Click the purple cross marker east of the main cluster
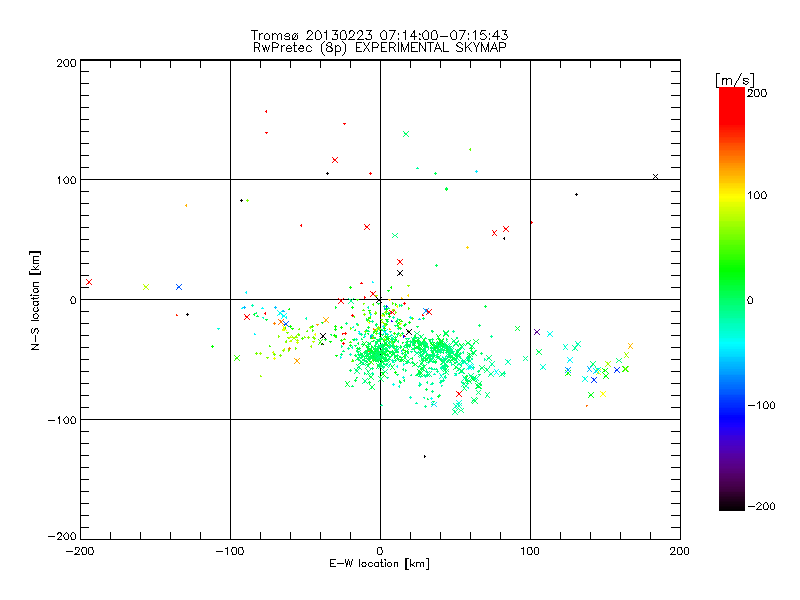 click(x=537, y=332)
